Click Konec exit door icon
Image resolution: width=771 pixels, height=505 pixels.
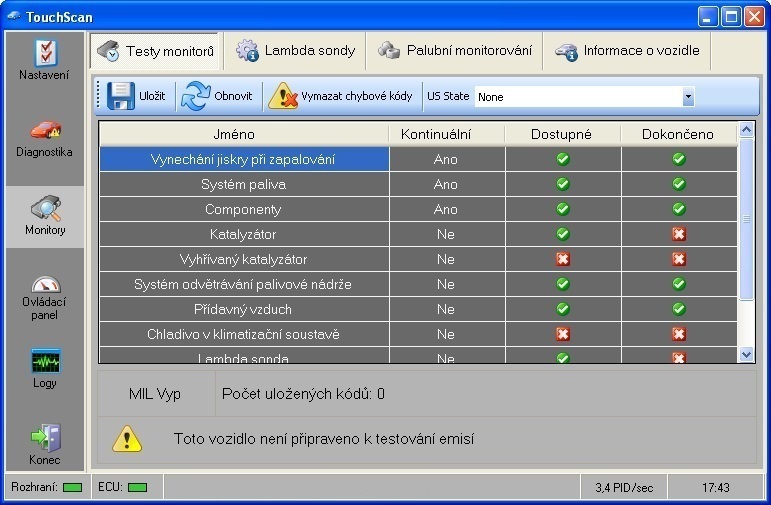click(46, 438)
